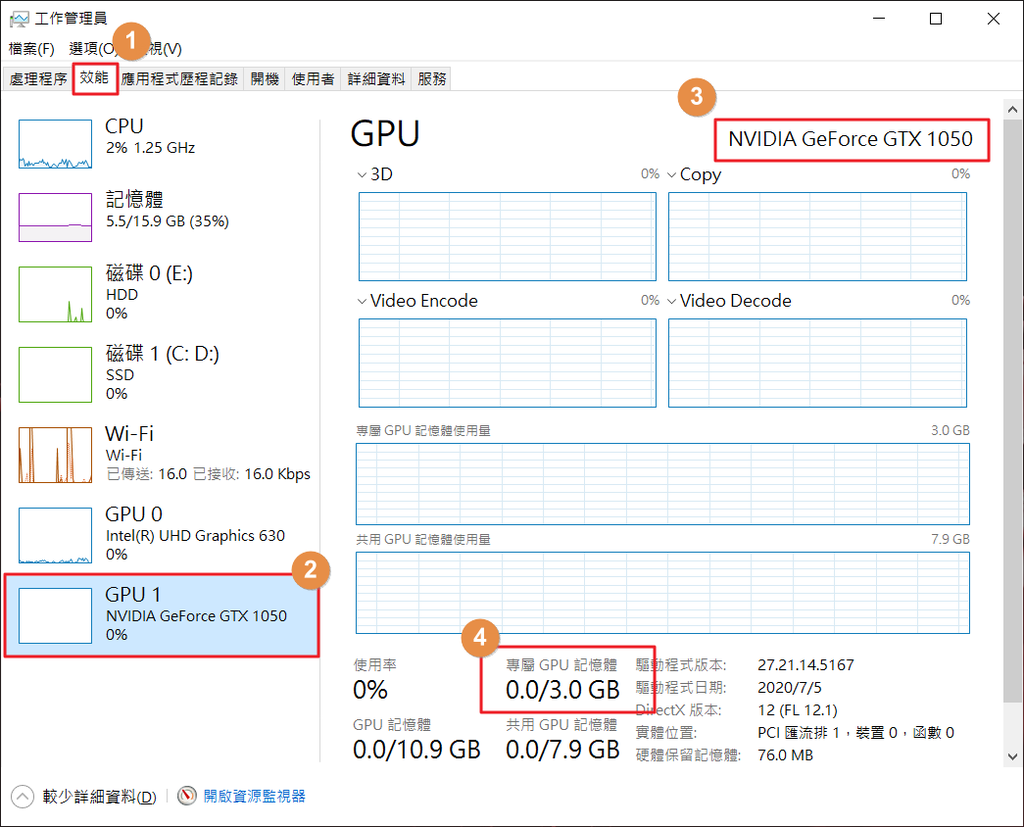Select the 記憶體 5.5/15.9 GB (35%) entry
This screenshot has height=827, width=1024.
162,218
